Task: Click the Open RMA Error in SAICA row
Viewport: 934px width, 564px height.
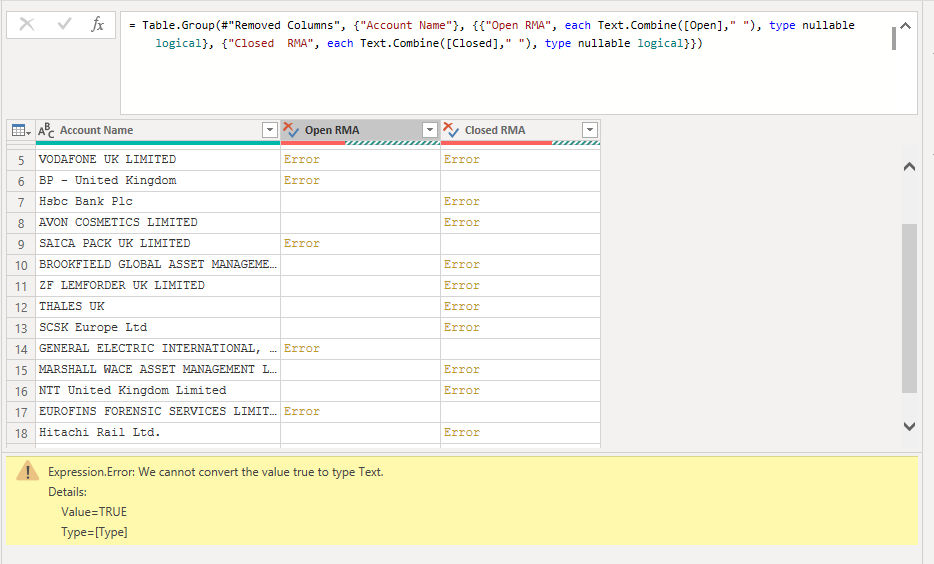Action: coord(302,244)
